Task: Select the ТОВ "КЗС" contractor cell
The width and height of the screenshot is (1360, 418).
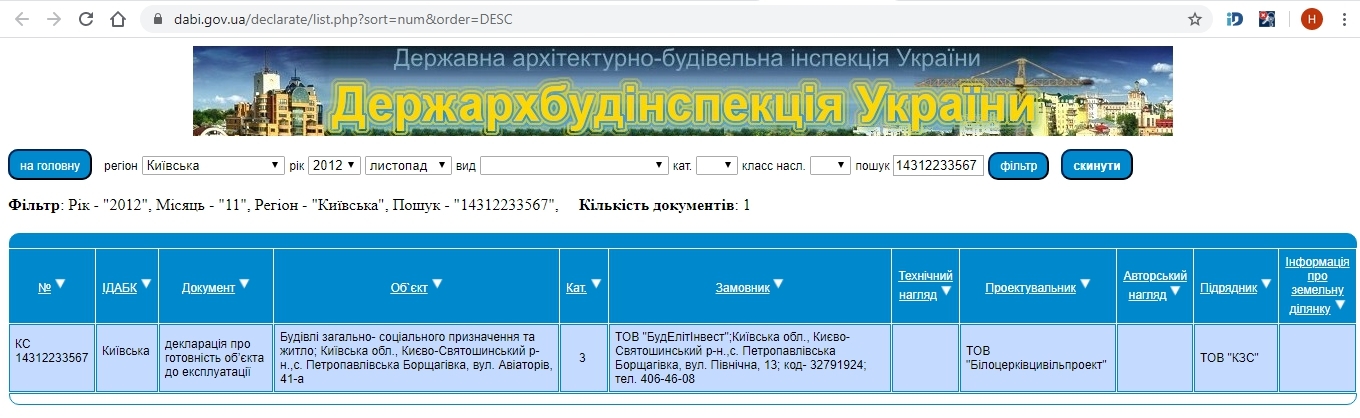Action: (x=1235, y=357)
